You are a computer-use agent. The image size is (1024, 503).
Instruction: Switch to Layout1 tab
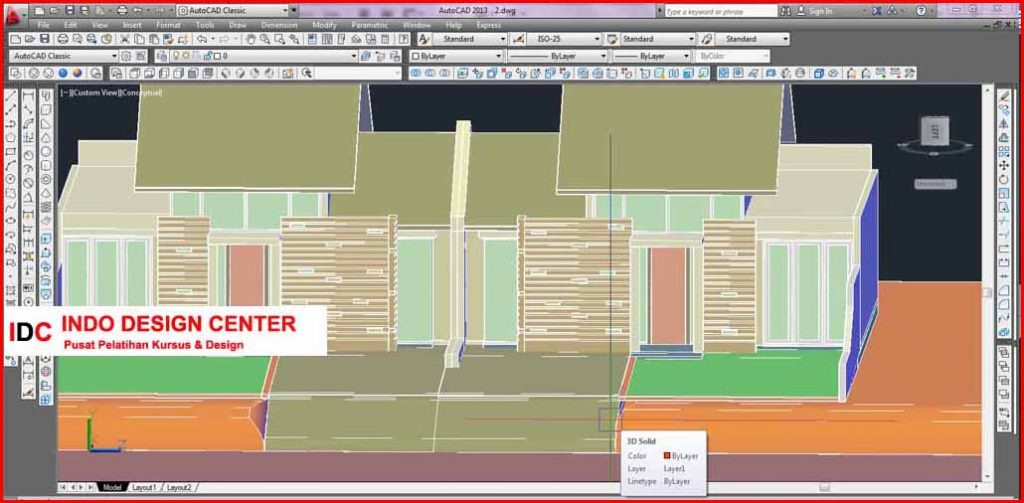pos(144,487)
